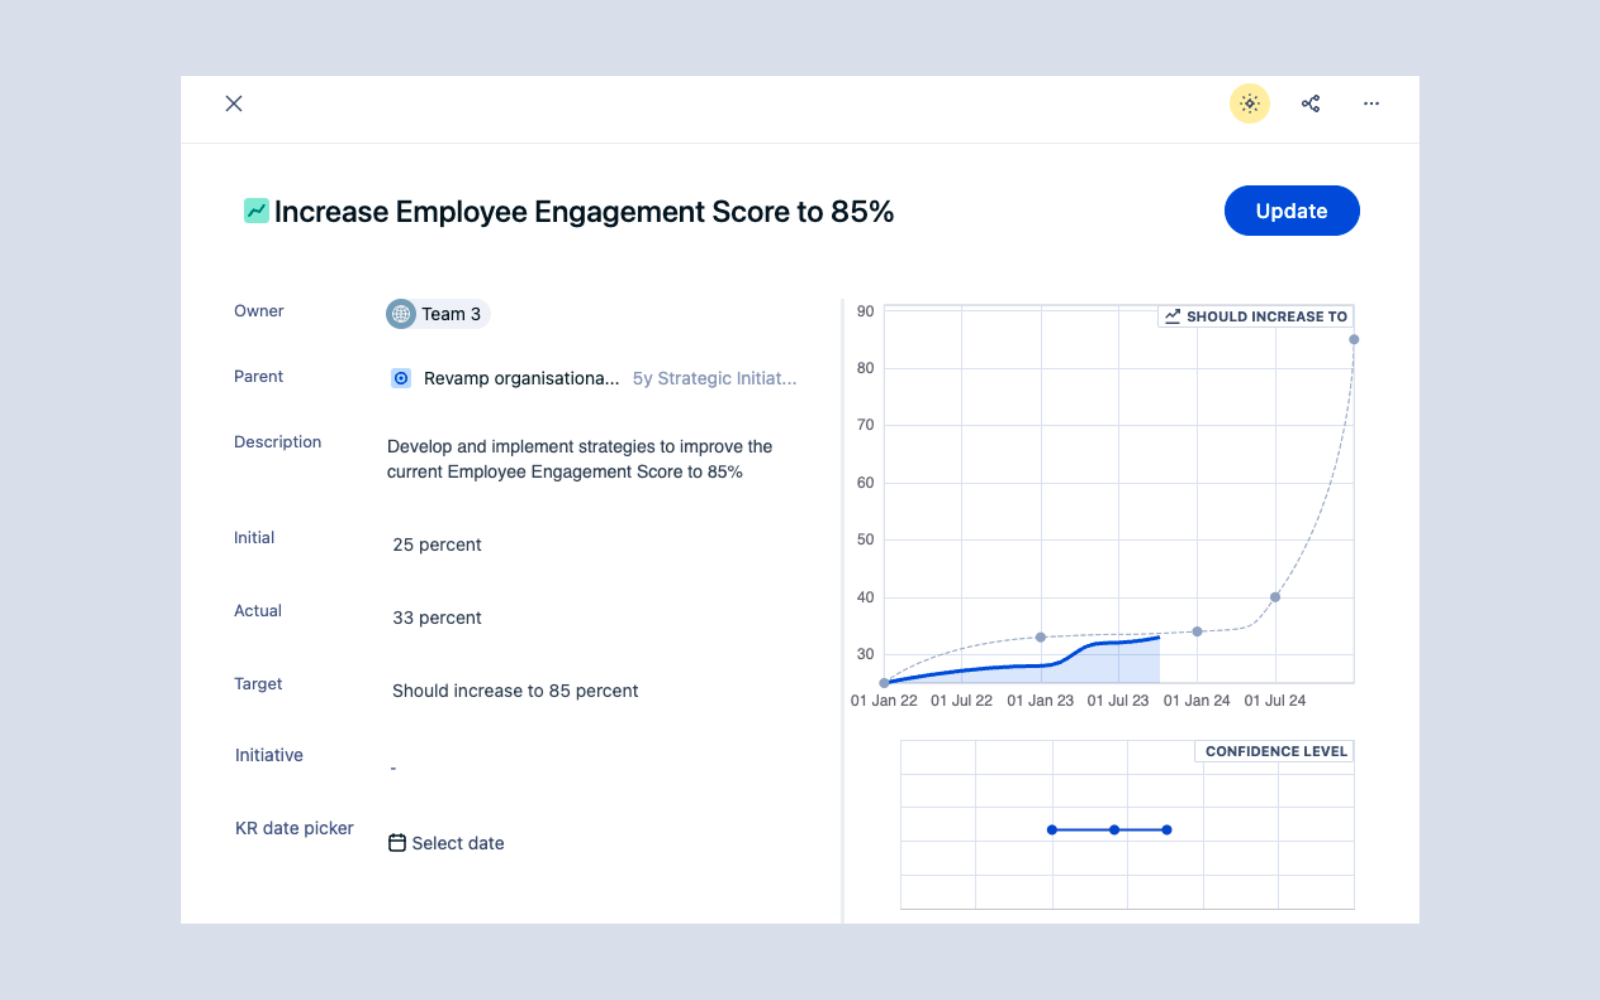Viewport: 1600px width, 1000px height.
Task: Click the first confidence level data point
Action: coord(1052,830)
